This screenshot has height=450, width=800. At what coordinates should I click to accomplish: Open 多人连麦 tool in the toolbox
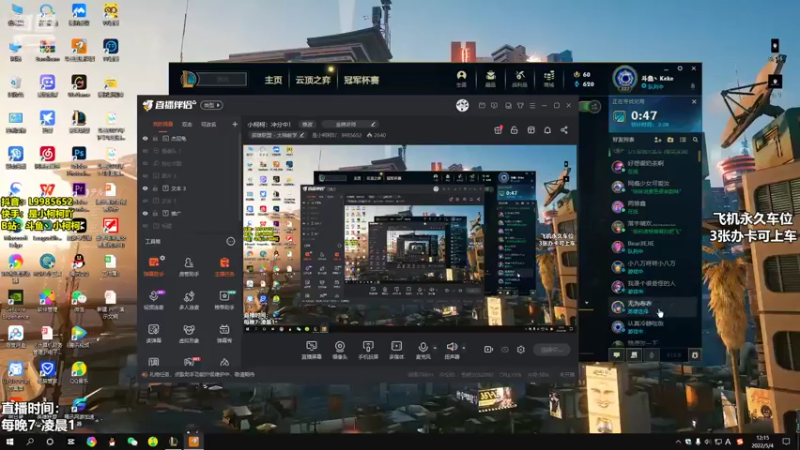[188, 300]
